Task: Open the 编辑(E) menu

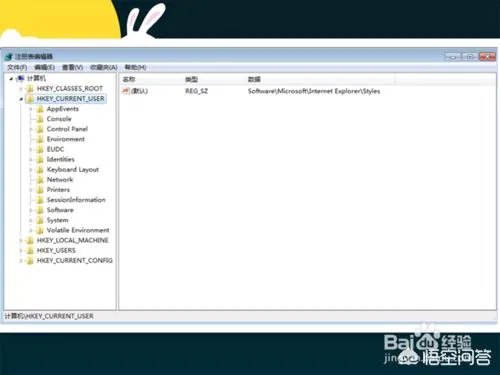Action: [44, 67]
